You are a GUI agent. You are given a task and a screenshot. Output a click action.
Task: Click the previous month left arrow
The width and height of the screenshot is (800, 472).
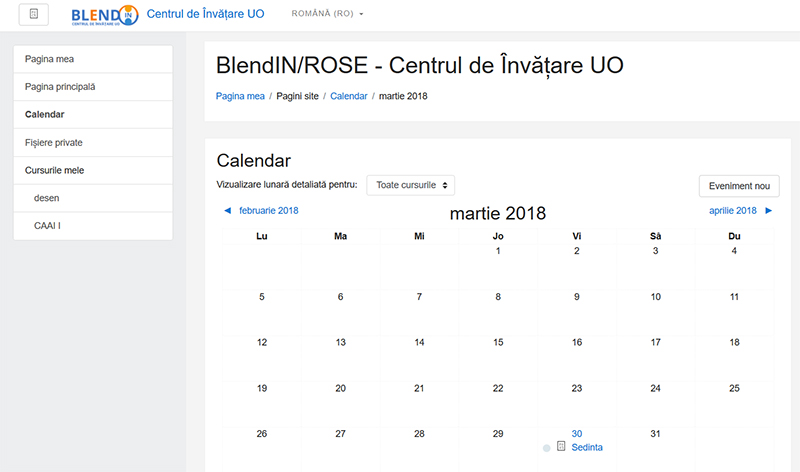[x=228, y=211]
